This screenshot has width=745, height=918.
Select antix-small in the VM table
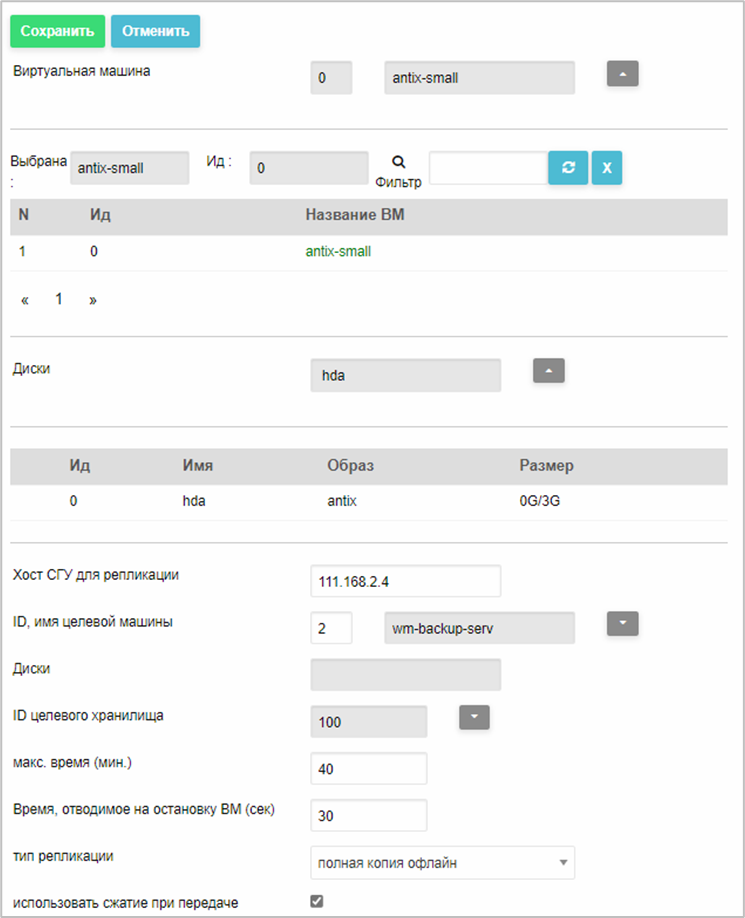[x=338, y=252]
